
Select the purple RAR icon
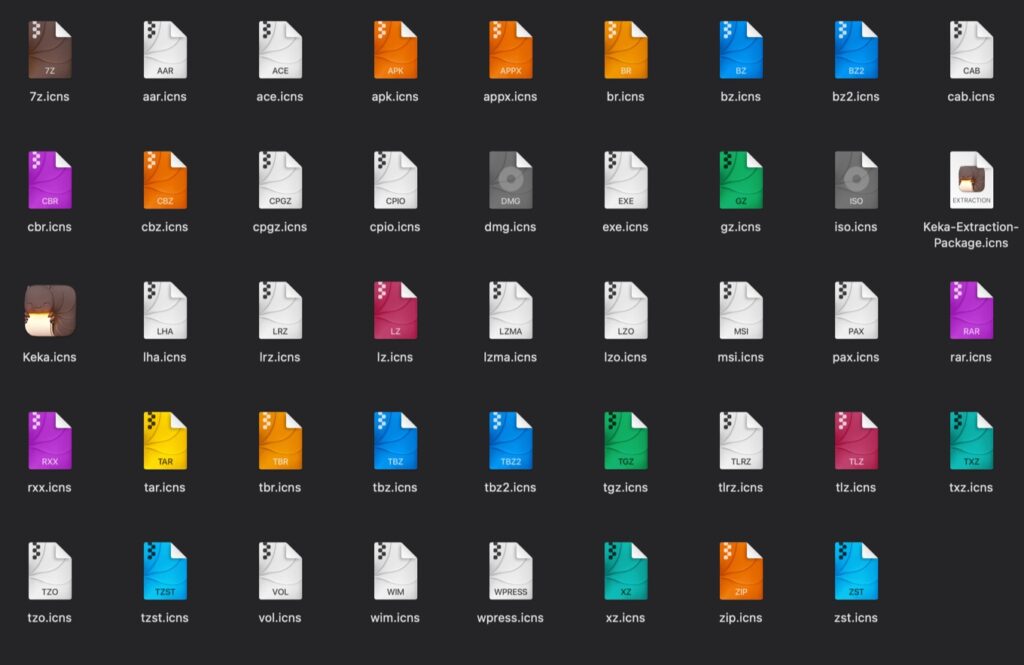point(971,310)
